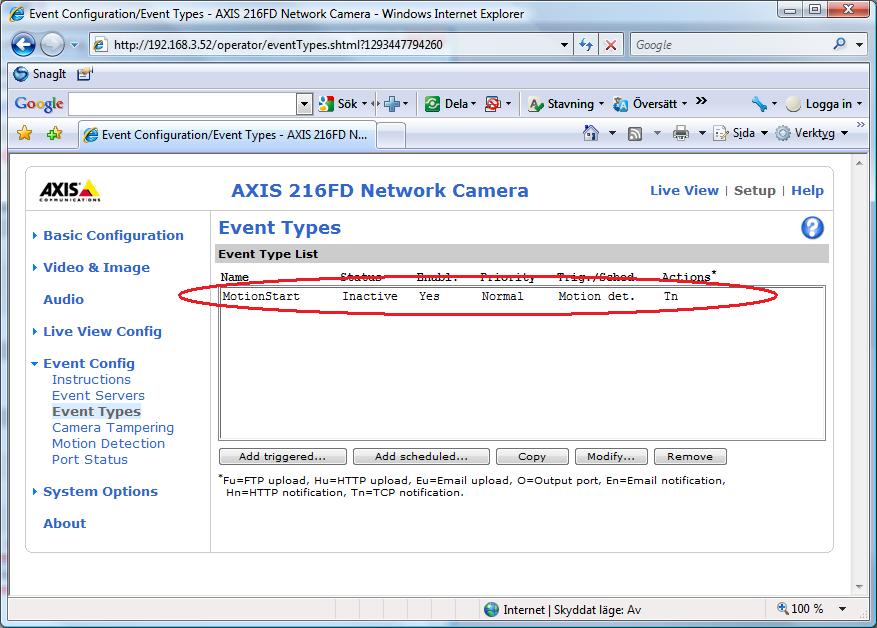Open the Event Servers page
The image size is (877, 628).
pos(98,395)
